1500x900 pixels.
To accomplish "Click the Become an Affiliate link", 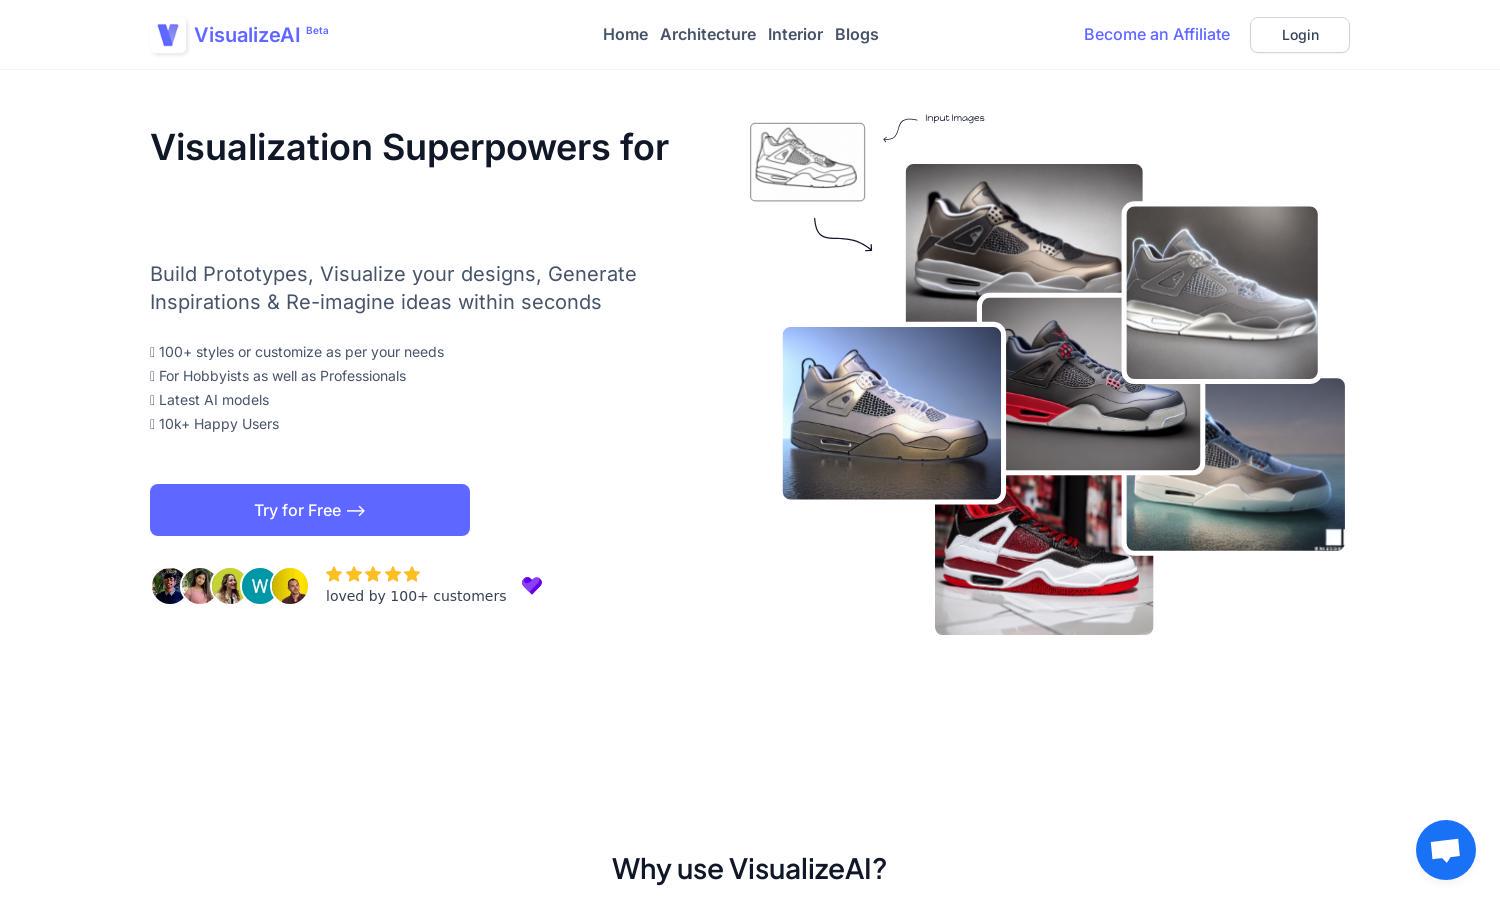I will [x=1157, y=34].
